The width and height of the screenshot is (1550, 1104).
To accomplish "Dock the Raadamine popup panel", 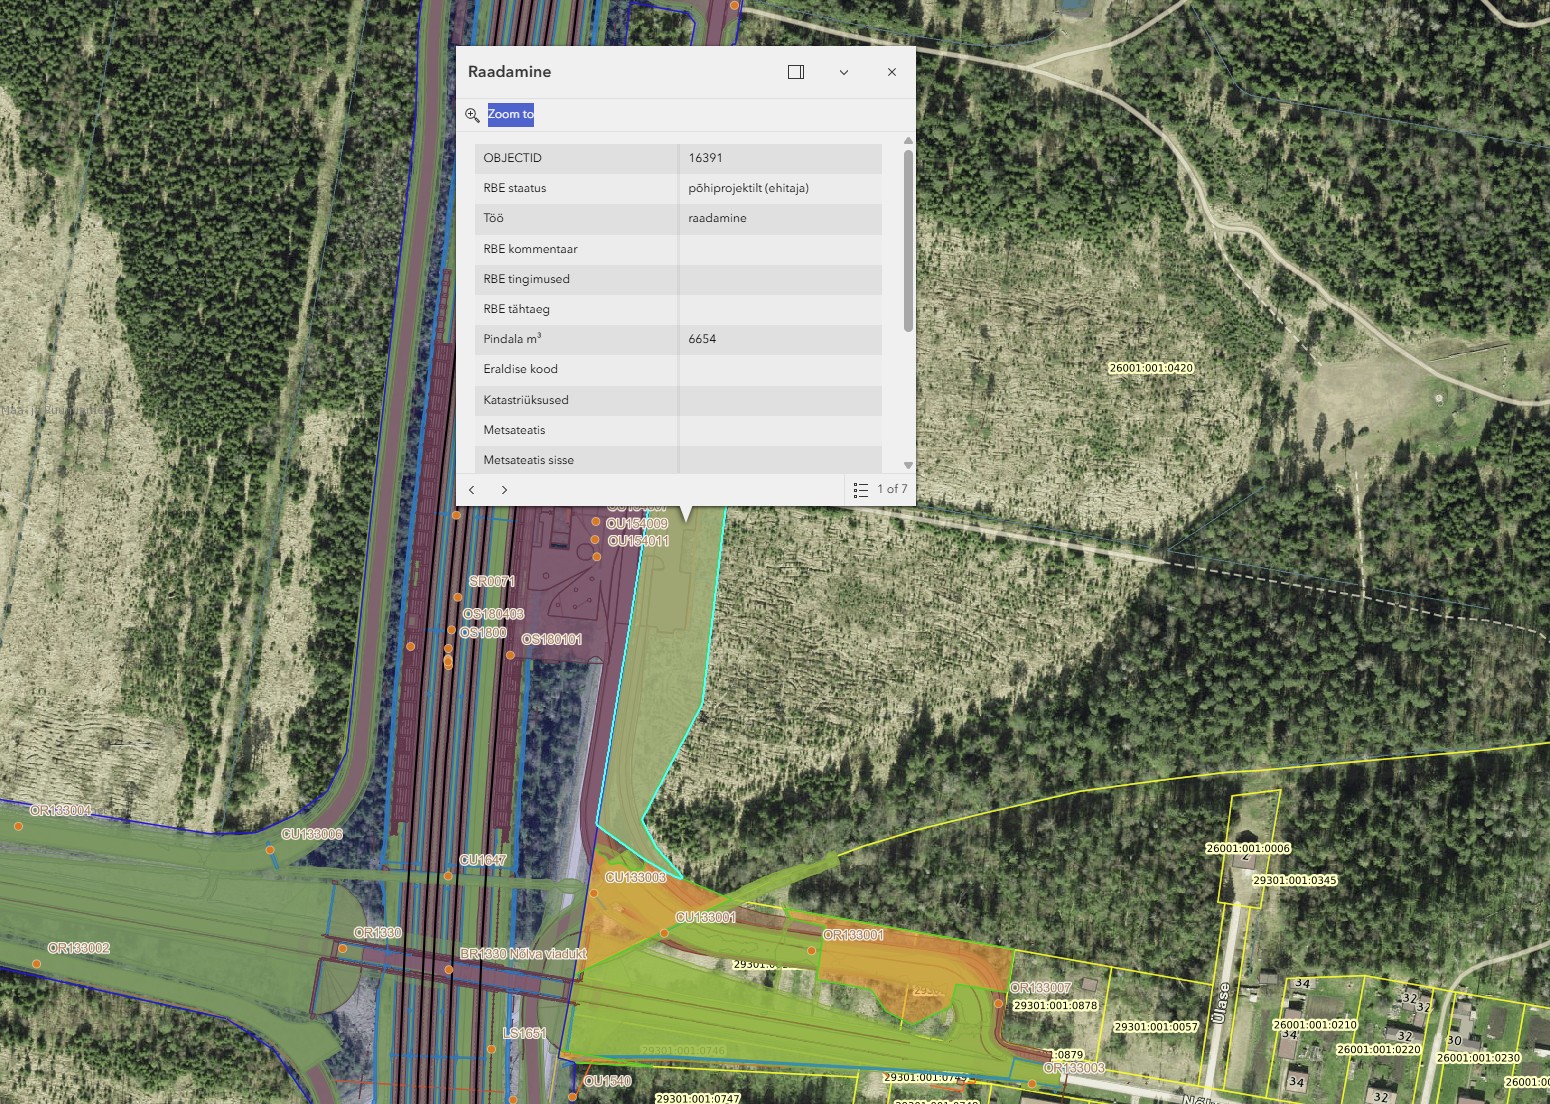I will click(796, 72).
